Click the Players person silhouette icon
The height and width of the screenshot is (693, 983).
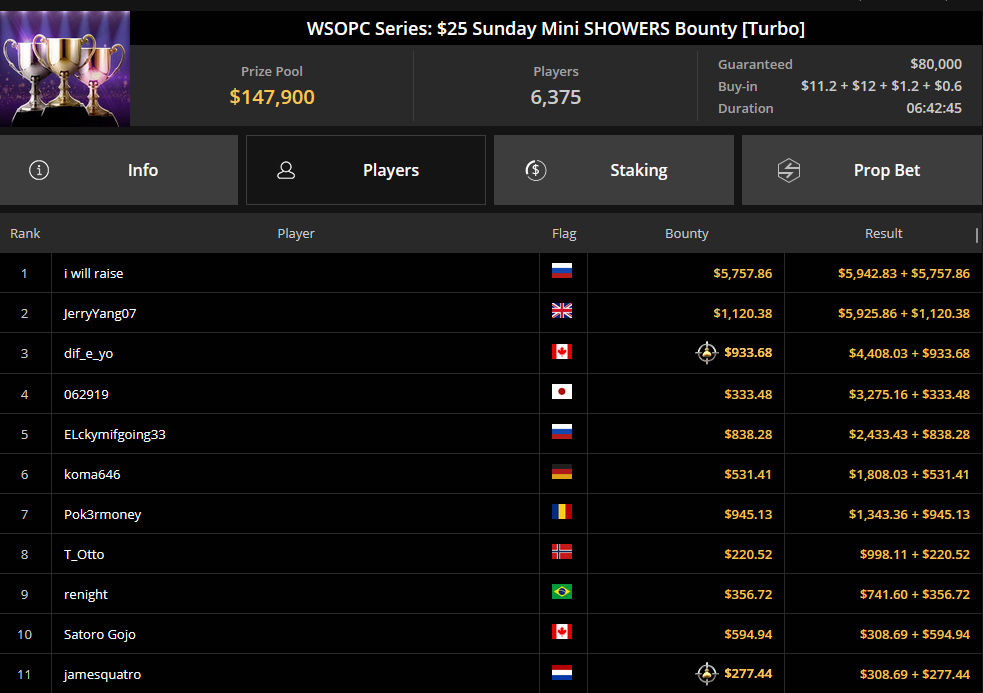286,170
